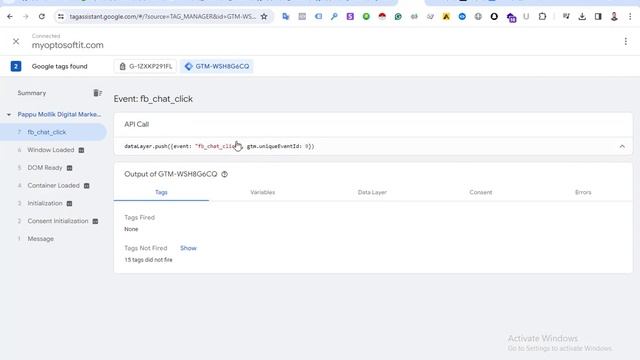Switch to the Consent tab
This screenshot has height=360, width=640.
point(480,192)
